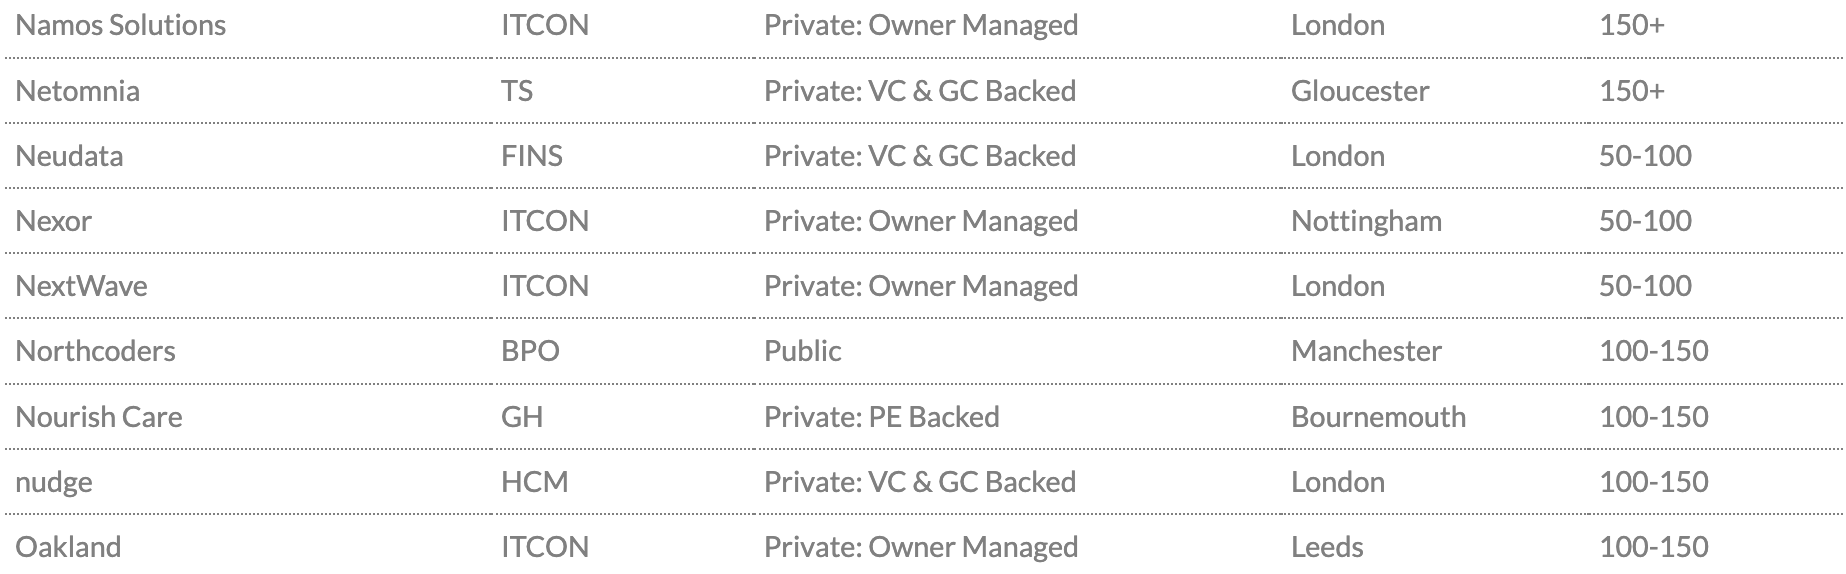Screen dimensions: 1846x574
Task: Click the Public ownership cell for Northcoders
Action: [x=802, y=351]
